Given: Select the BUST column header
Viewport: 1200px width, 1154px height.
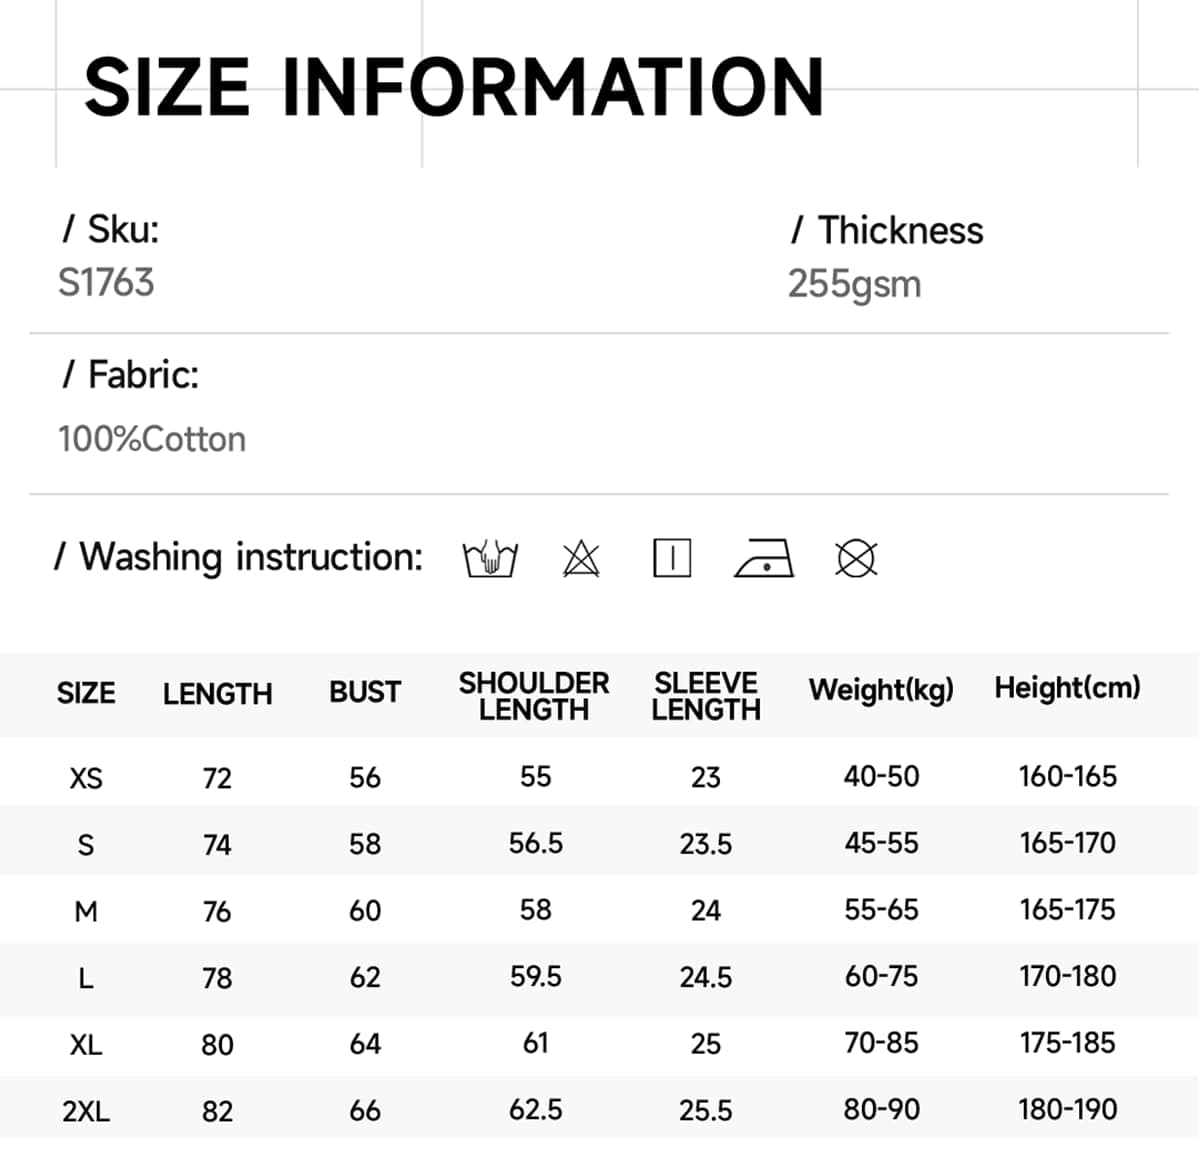Looking at the screenshot, I should [365, 692].
